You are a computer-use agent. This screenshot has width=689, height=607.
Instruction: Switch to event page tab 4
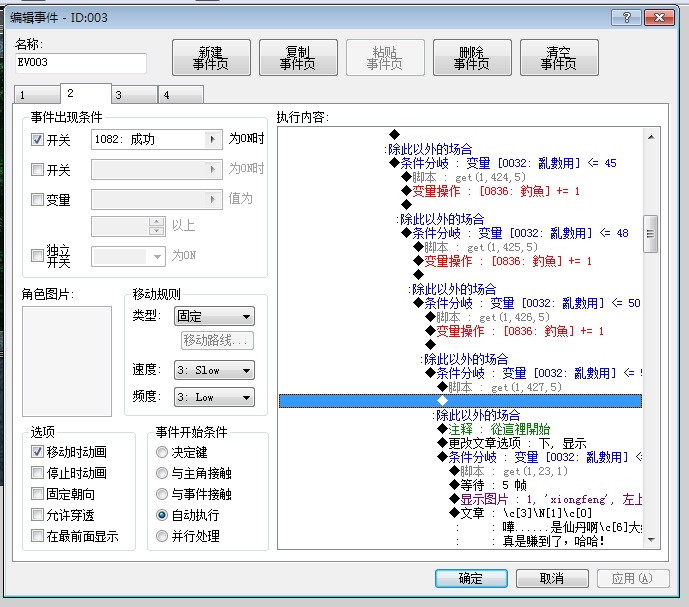point(181,95)
